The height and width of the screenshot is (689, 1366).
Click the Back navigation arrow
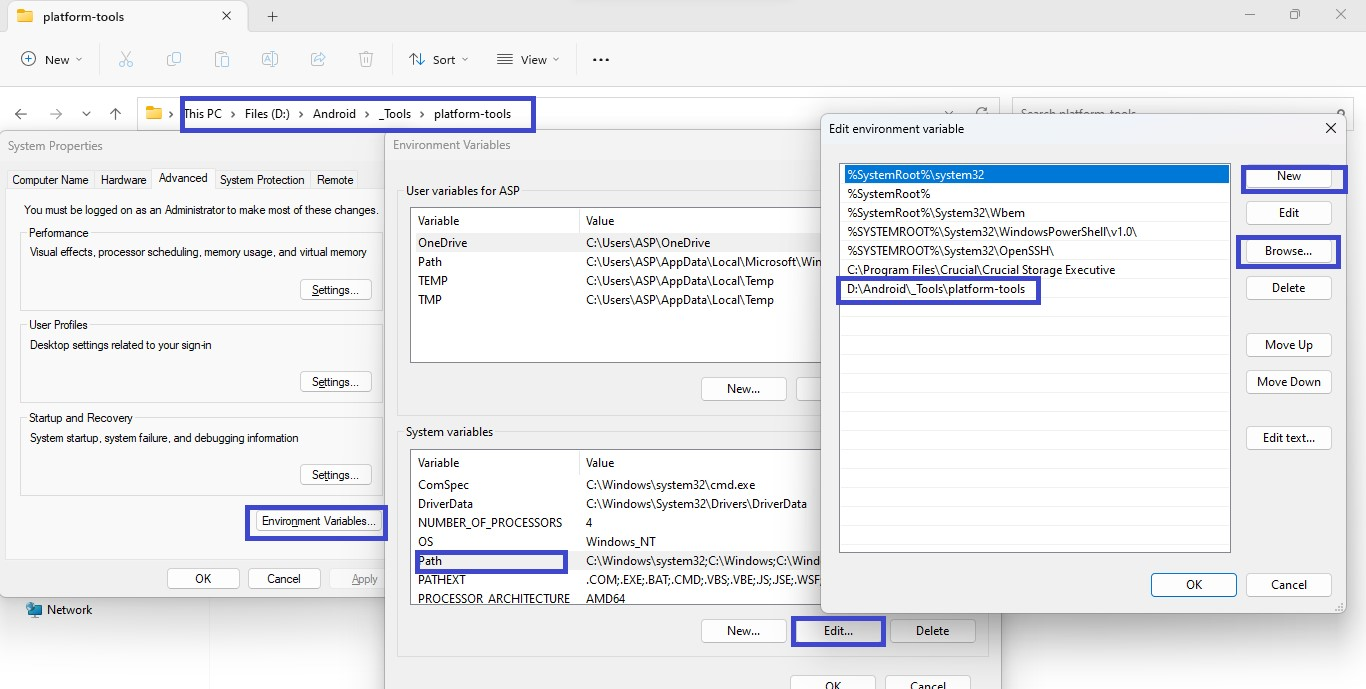[21, 114]
